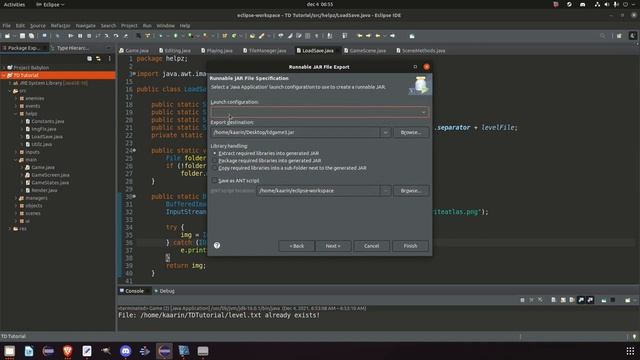Image resolution: width=640 pixels, height=360 pixels.
Task: Click Browse for export destination
Action: click(x=411, y=132)
